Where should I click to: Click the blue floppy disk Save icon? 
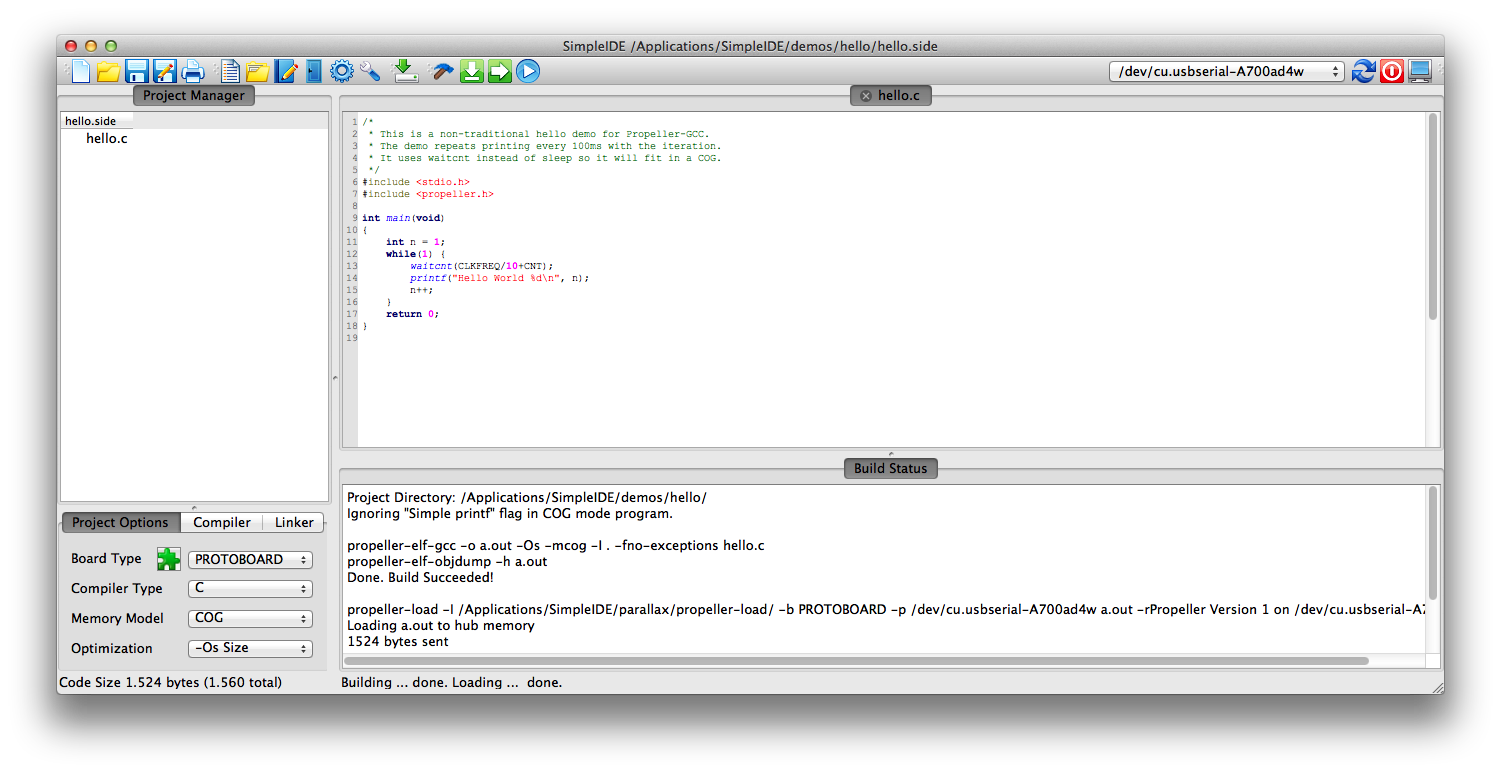[137, 71]
